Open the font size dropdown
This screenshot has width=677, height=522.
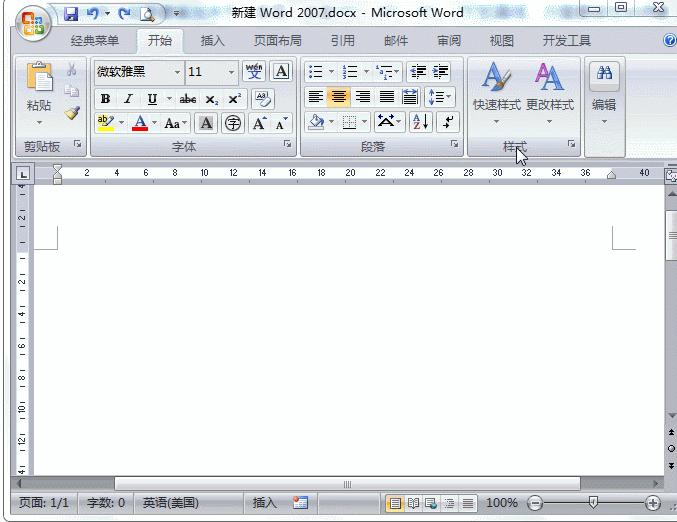(x=231, y=72)
